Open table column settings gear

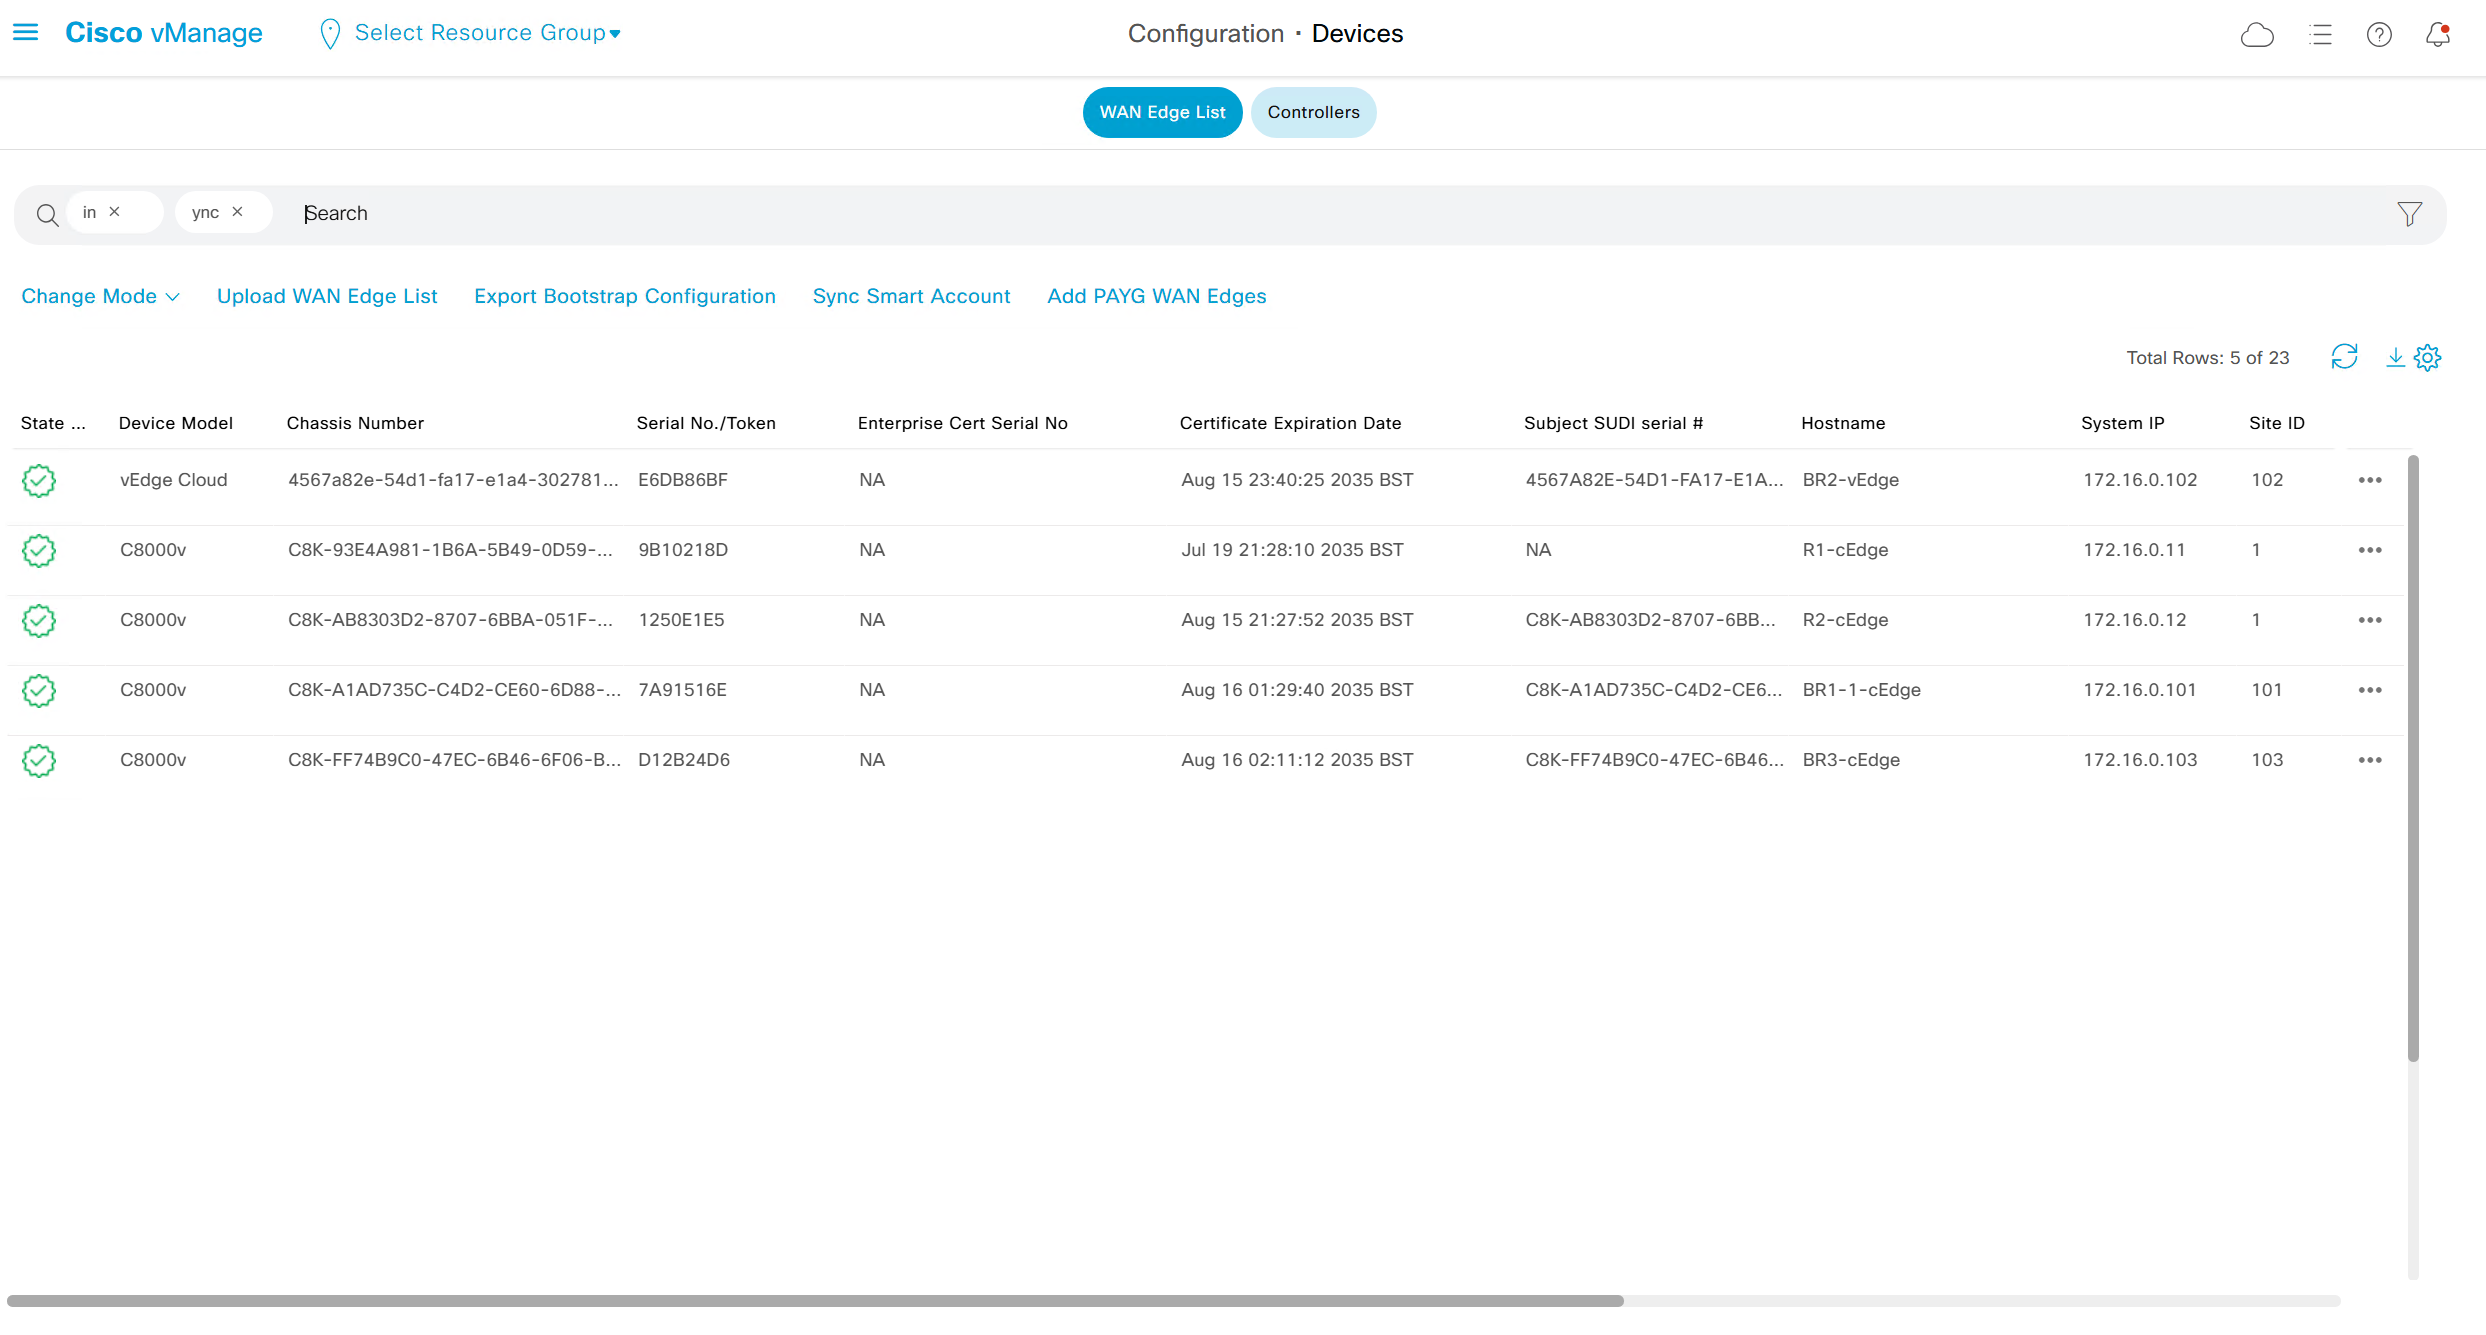click(x=2428, y=357)
